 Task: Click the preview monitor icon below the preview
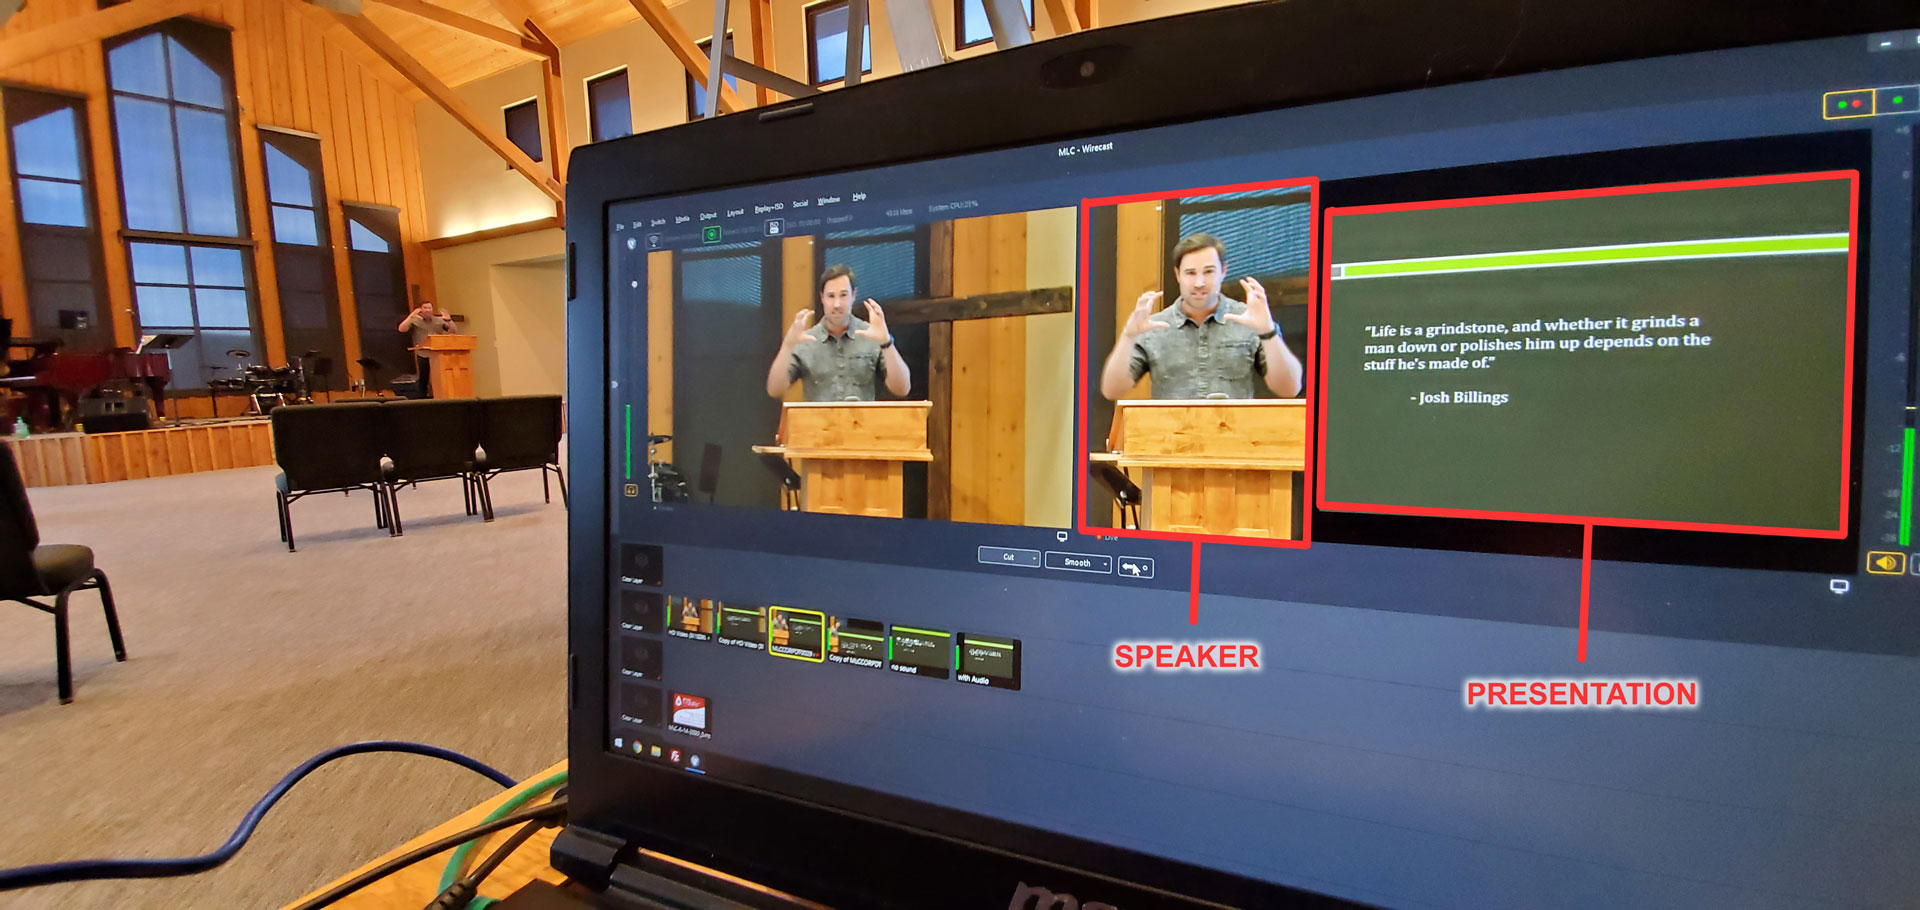[1062, 536]
